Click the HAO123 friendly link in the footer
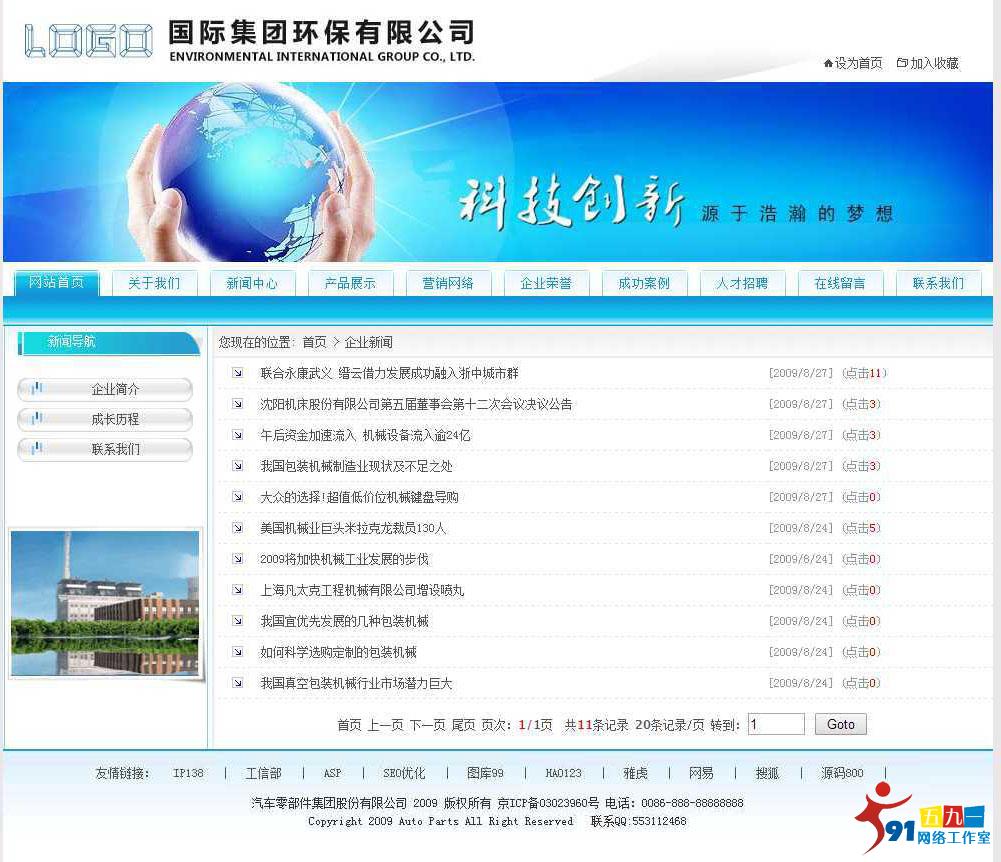The width and height of the screenshot is (1001, 862). 563,773
